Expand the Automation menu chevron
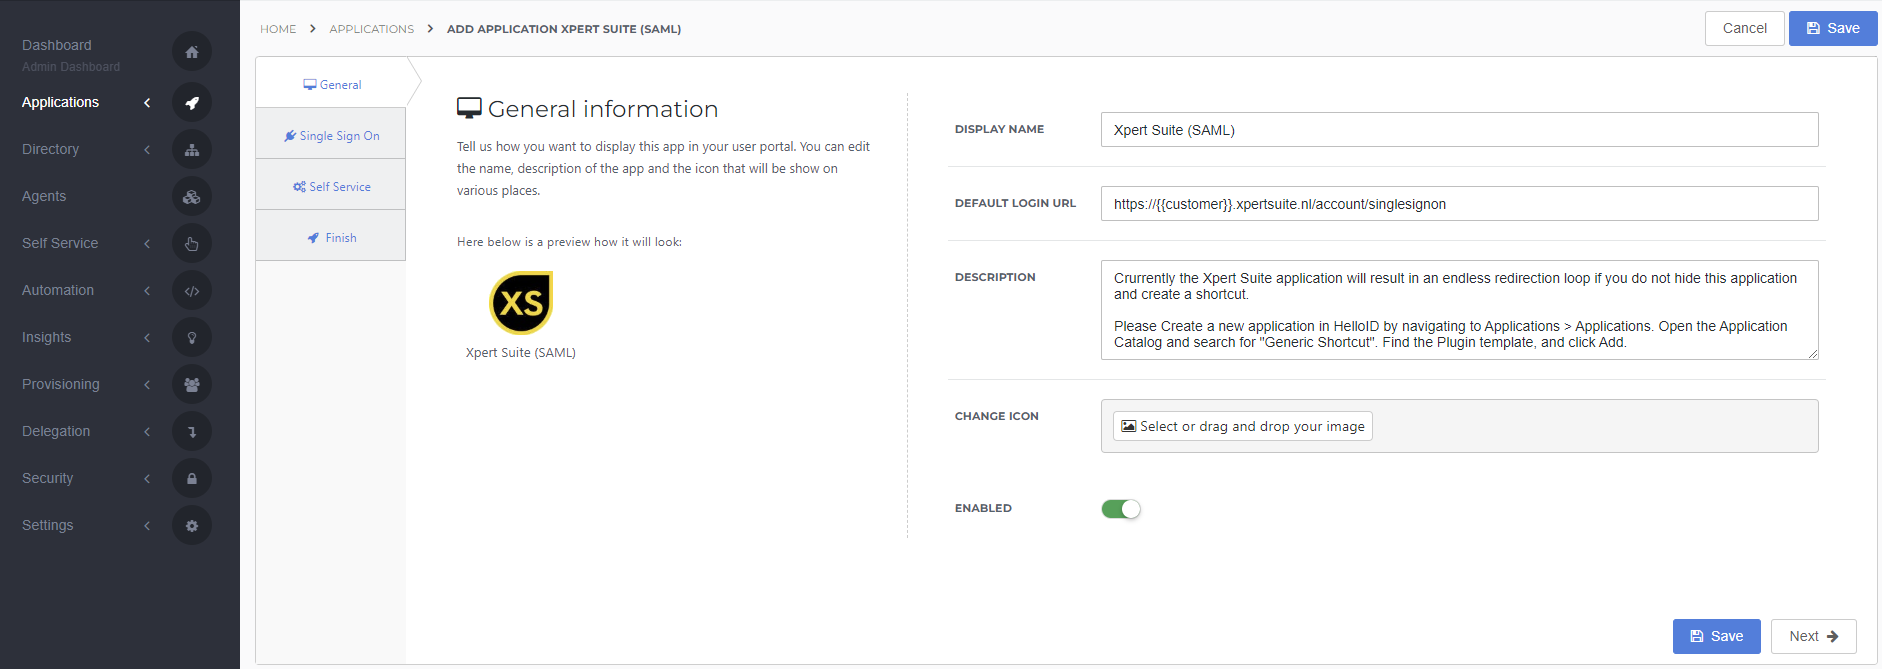 tap(147, 290)
